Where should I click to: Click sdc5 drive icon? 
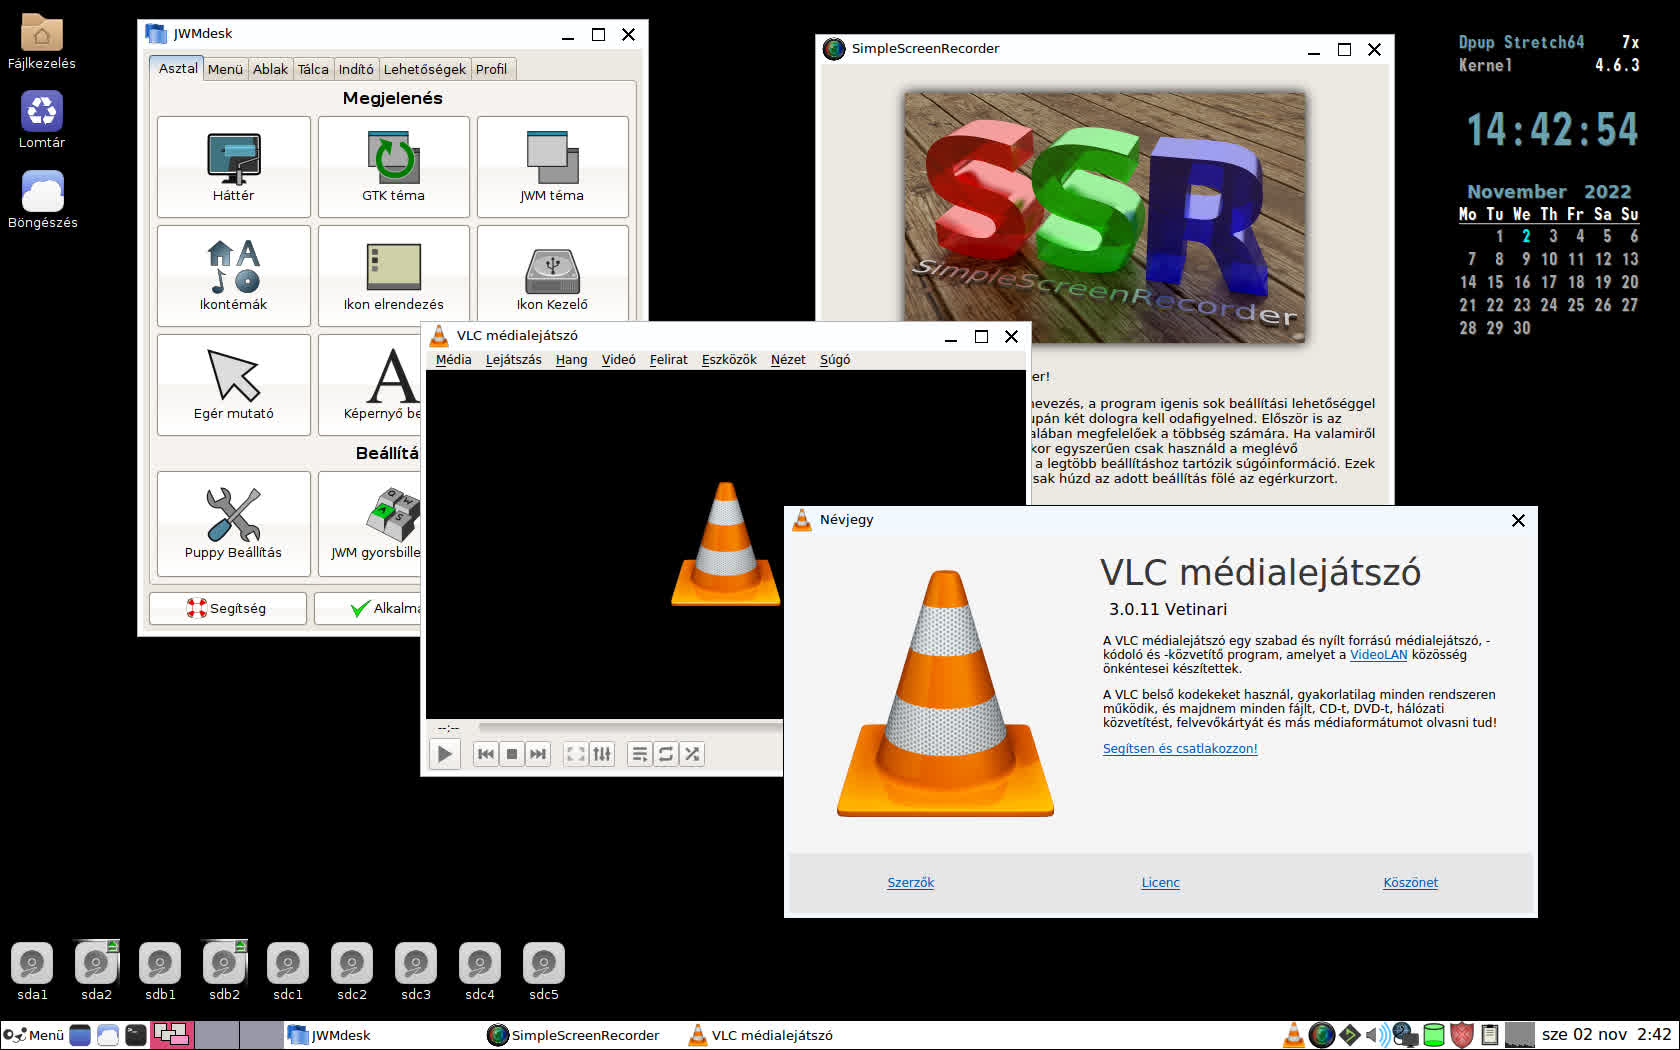tap(544, 971)
